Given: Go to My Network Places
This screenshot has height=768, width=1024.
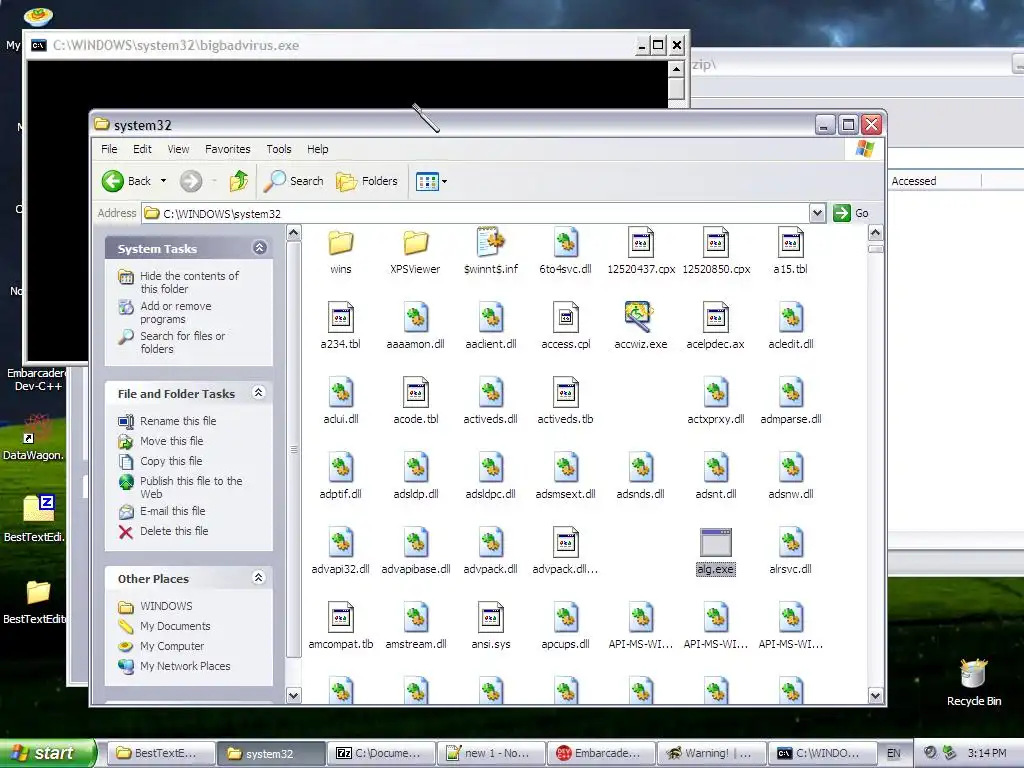Looking at the screenshot, I should 185,666.
